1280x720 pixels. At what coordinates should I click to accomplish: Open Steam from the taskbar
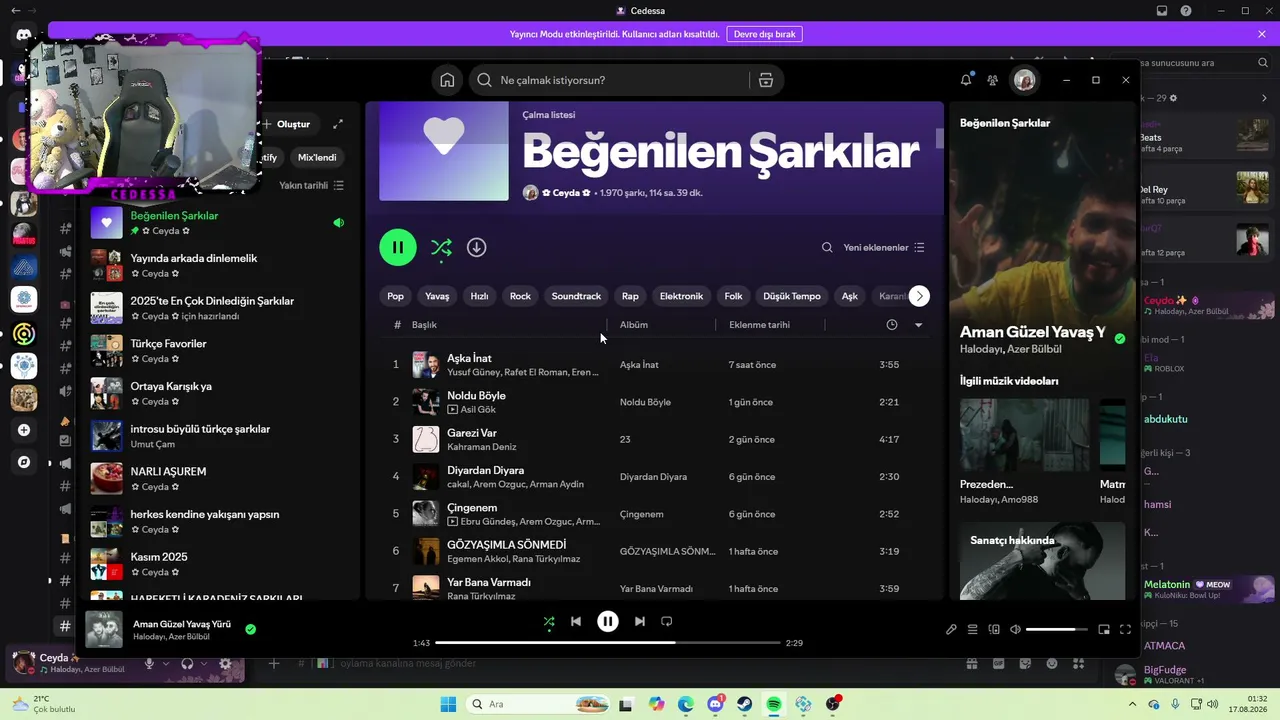(x=745, y=704)
